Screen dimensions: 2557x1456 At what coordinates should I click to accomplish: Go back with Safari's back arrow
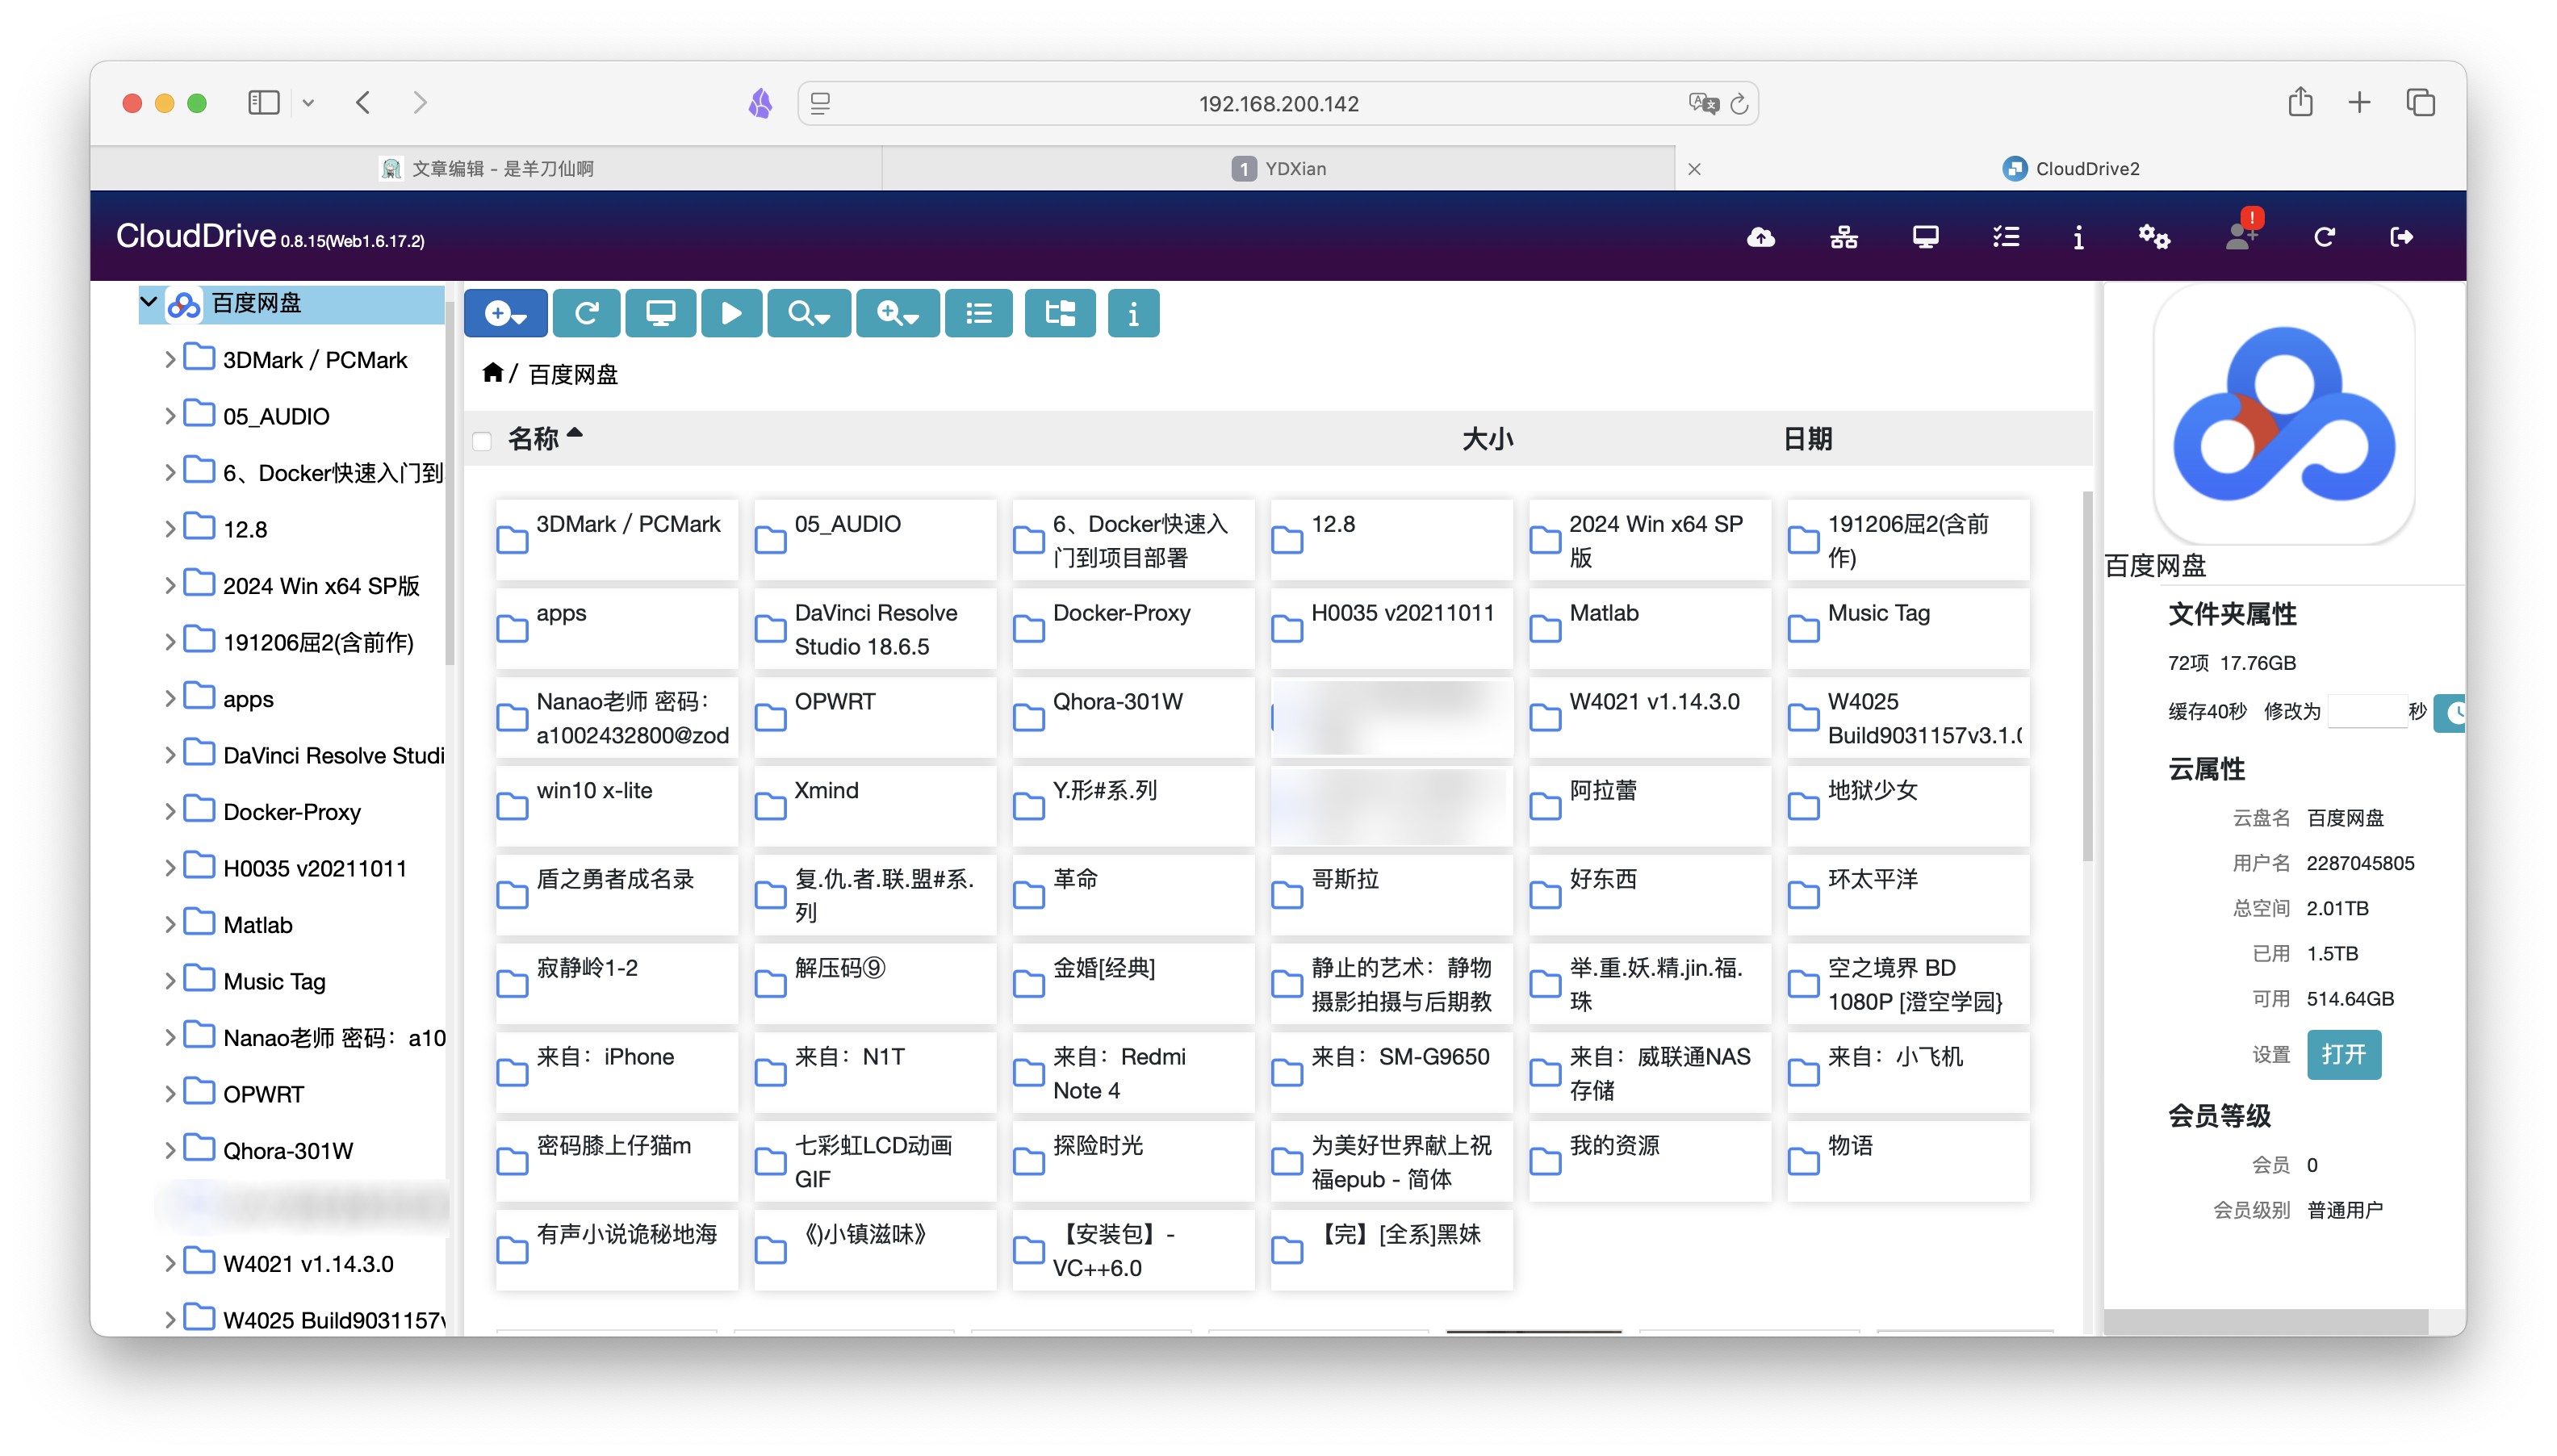[x=363, y=102]
